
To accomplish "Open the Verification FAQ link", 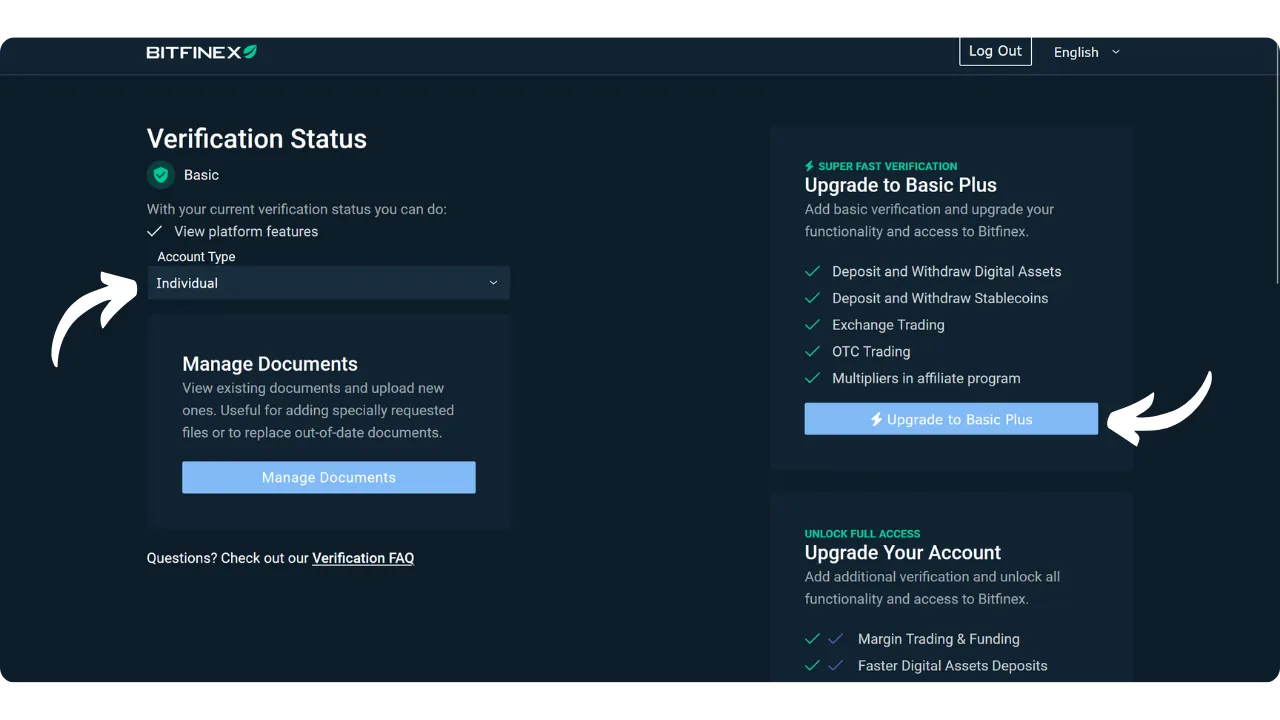I will tap(363, 558).
